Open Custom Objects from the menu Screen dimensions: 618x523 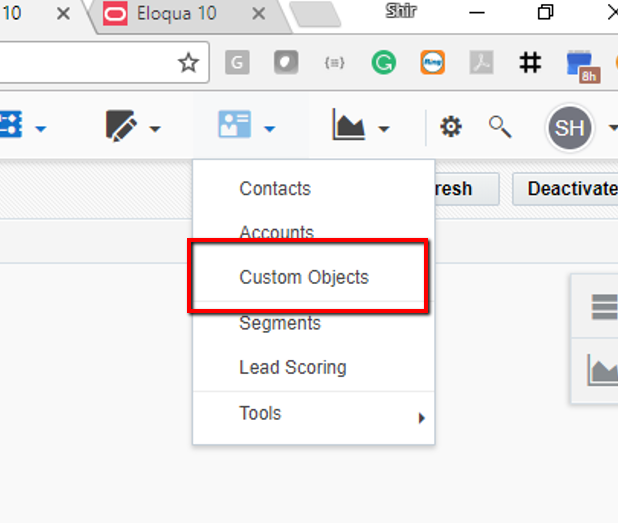[304, 277]
